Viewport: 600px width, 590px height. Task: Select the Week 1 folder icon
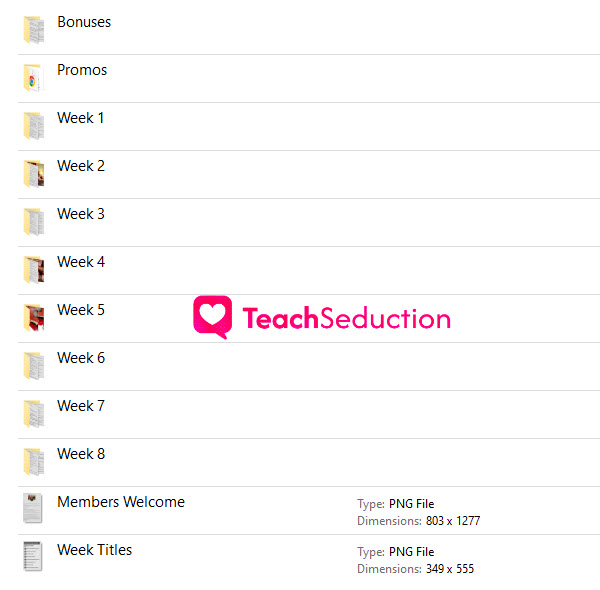(x=34, y=125)
